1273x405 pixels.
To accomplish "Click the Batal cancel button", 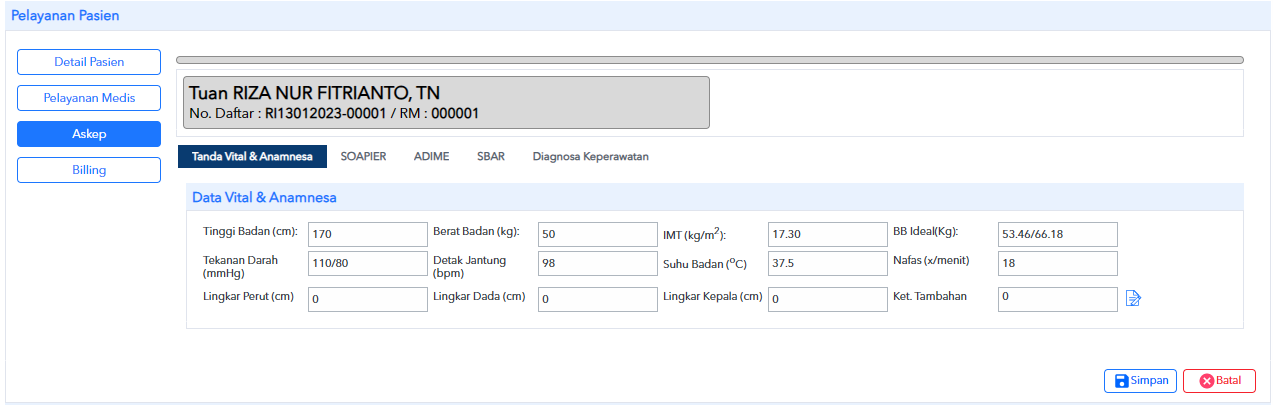I will click(x=1219, y=381).
